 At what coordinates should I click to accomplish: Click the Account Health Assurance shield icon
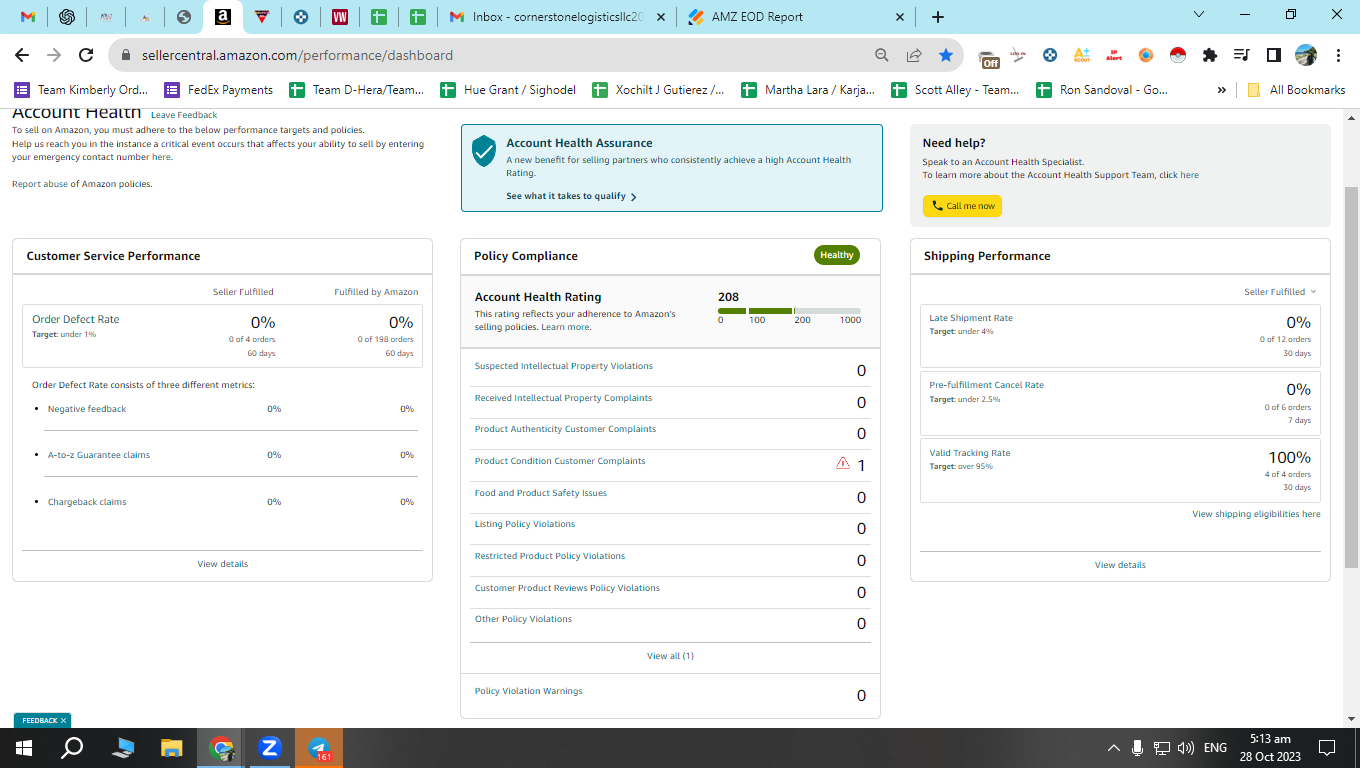[484, 151]
